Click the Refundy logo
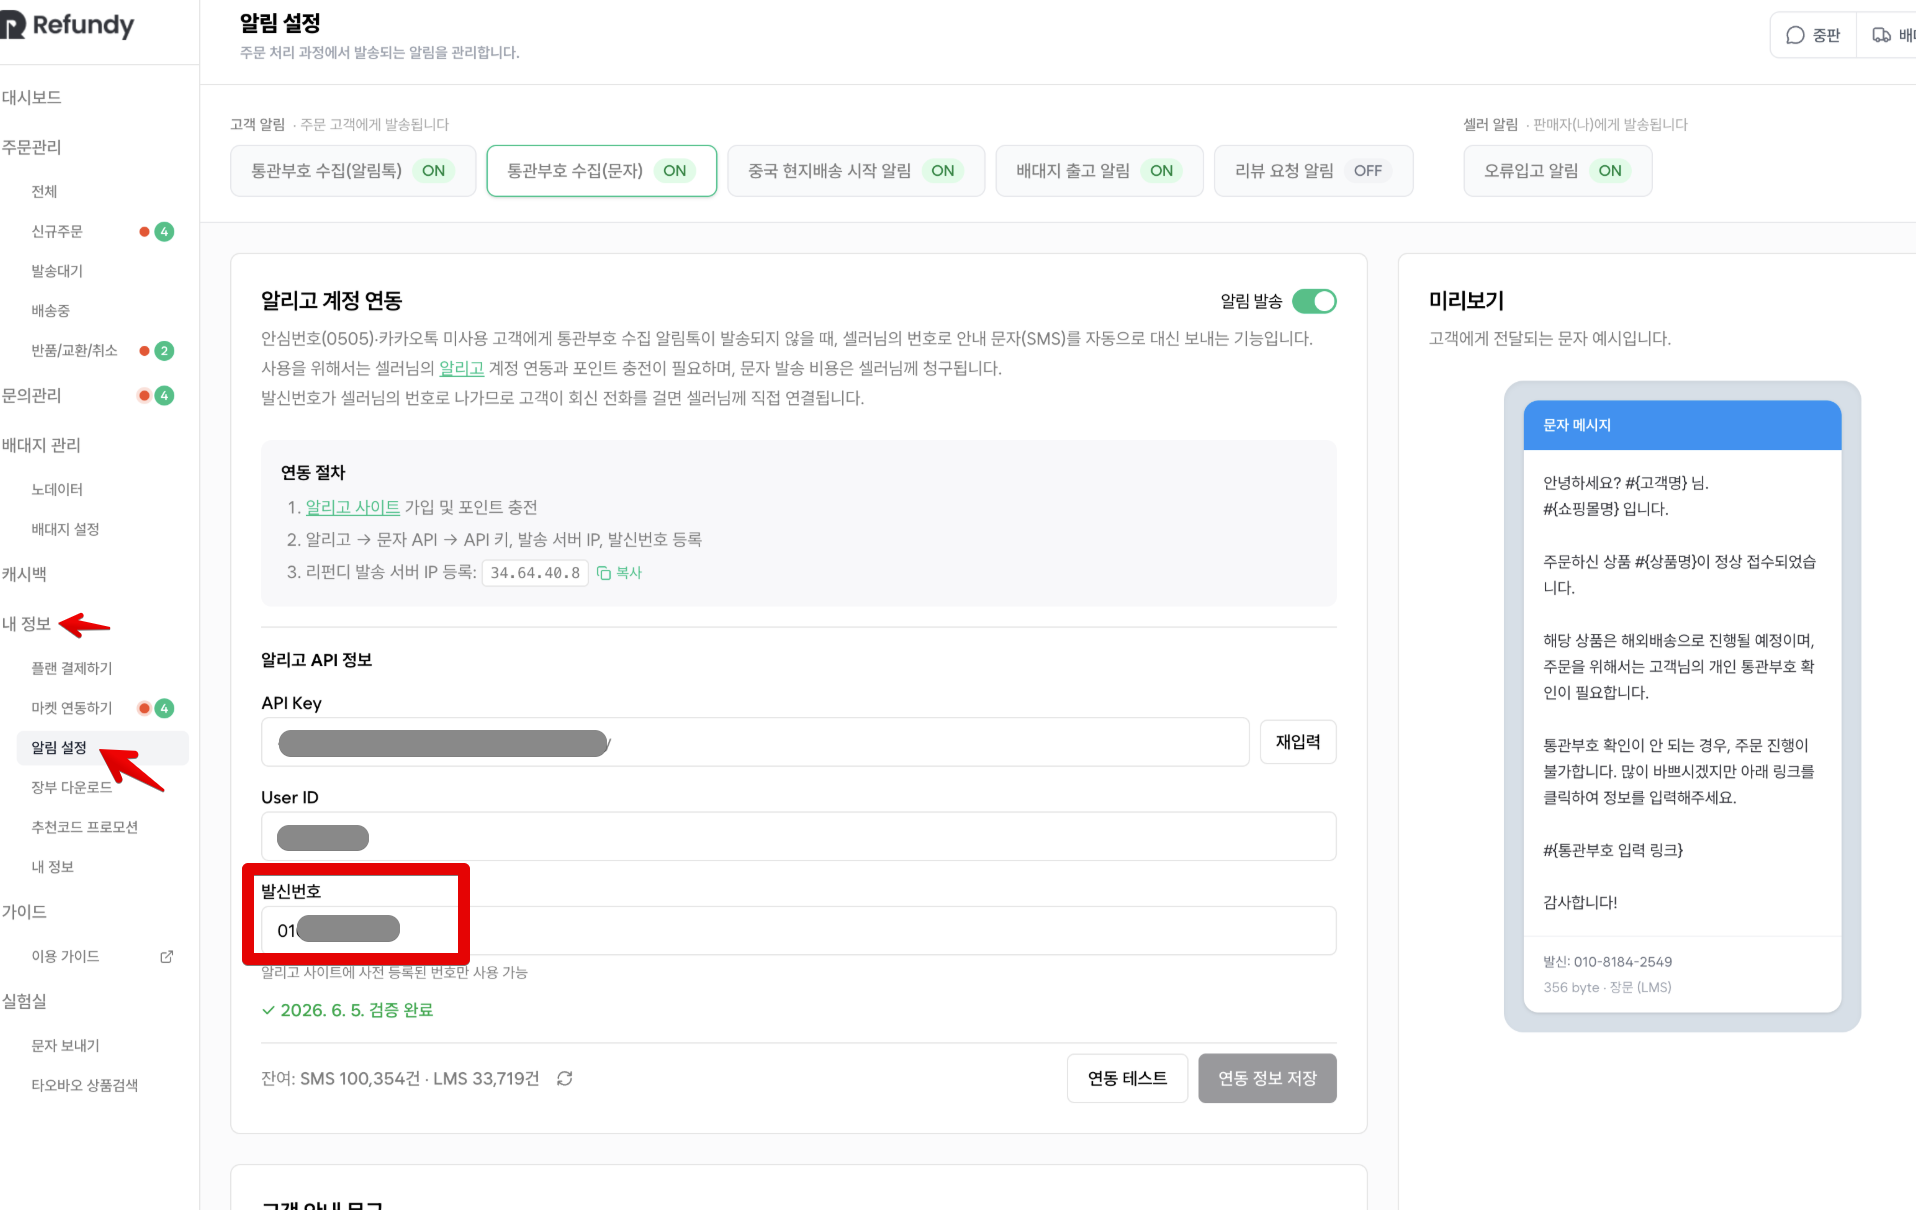 click(x=67, y=25)
